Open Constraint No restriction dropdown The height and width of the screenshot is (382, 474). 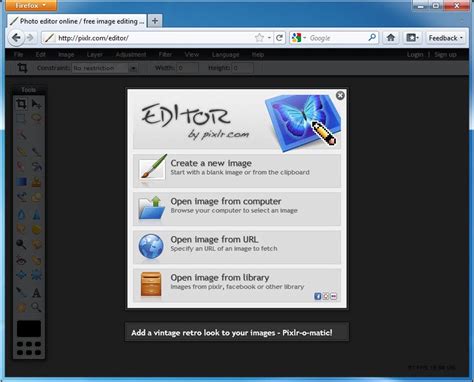(x=105, y=68)
